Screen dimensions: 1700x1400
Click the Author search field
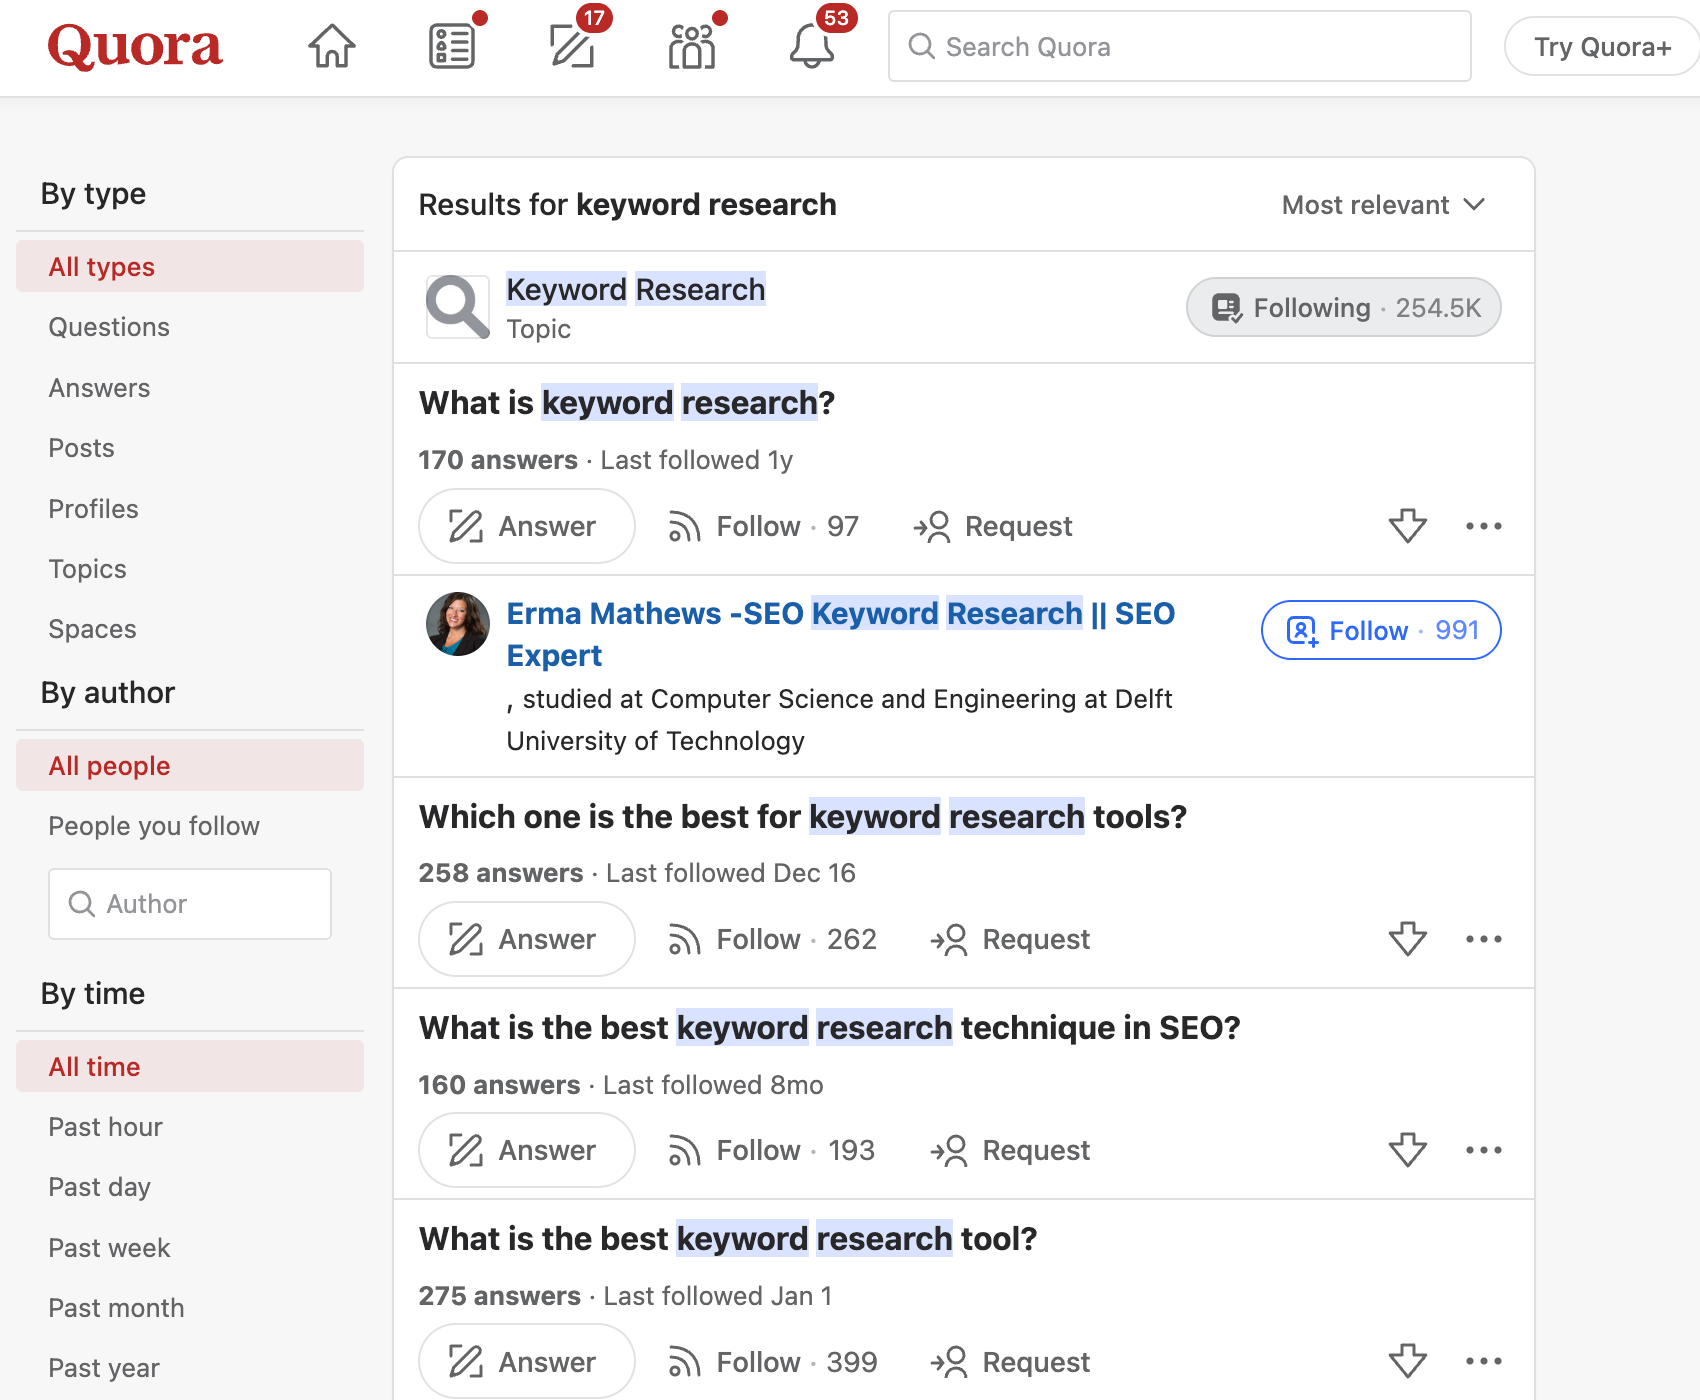pos(190,904)
